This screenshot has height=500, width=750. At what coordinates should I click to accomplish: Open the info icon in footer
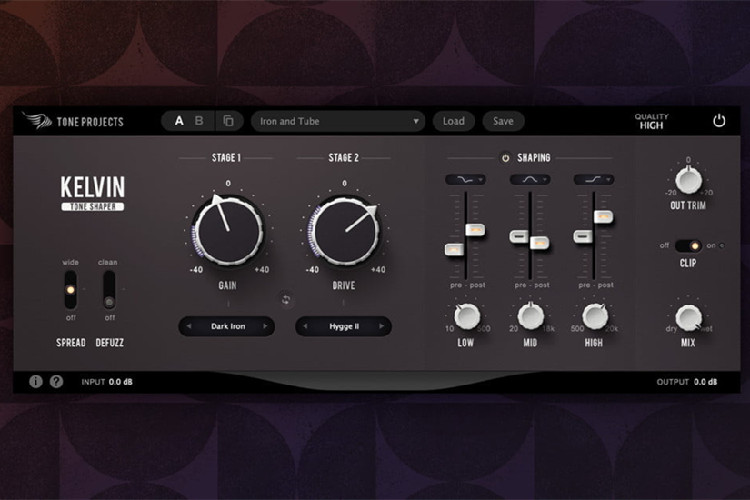pos(36,381)
